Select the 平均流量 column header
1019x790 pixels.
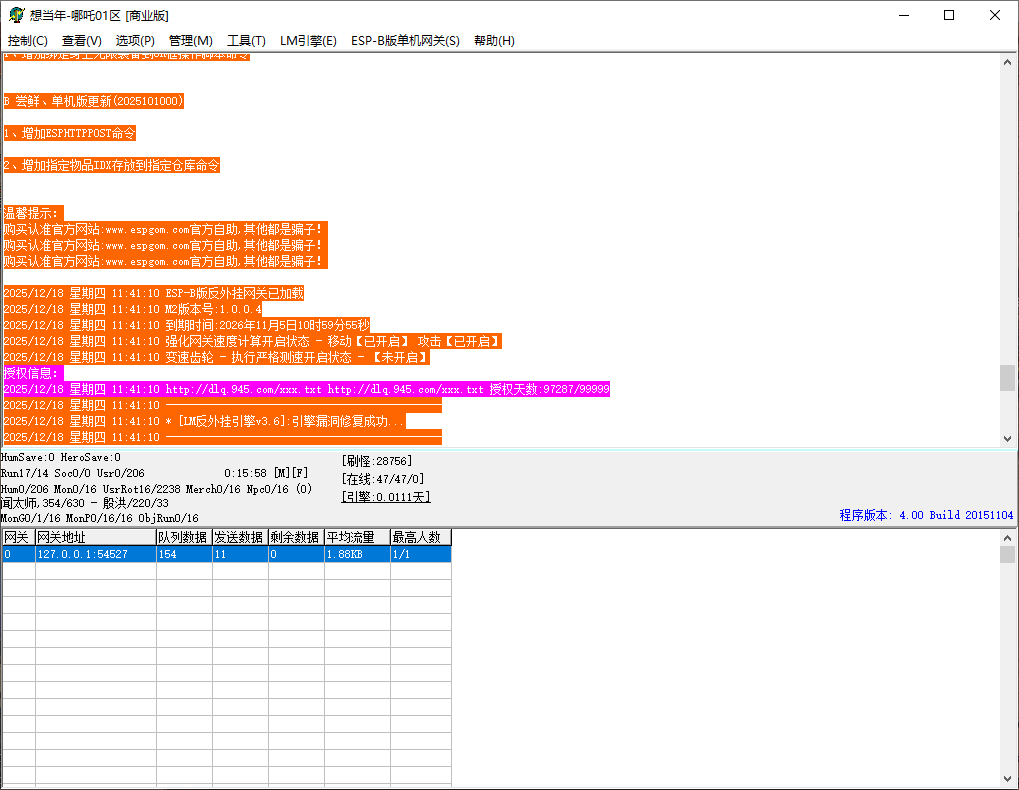356,538
